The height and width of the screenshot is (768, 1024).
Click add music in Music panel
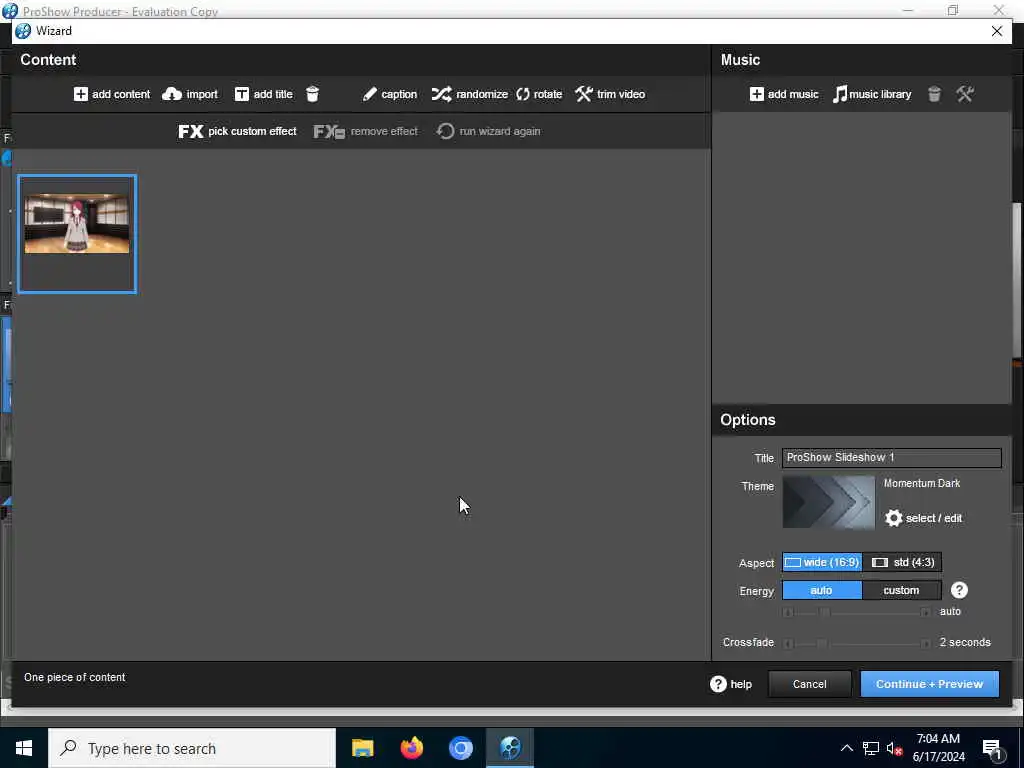pos(784,94)
